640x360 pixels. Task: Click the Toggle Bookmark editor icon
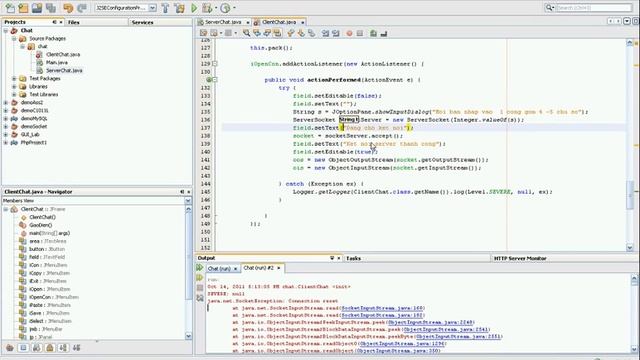311,33
